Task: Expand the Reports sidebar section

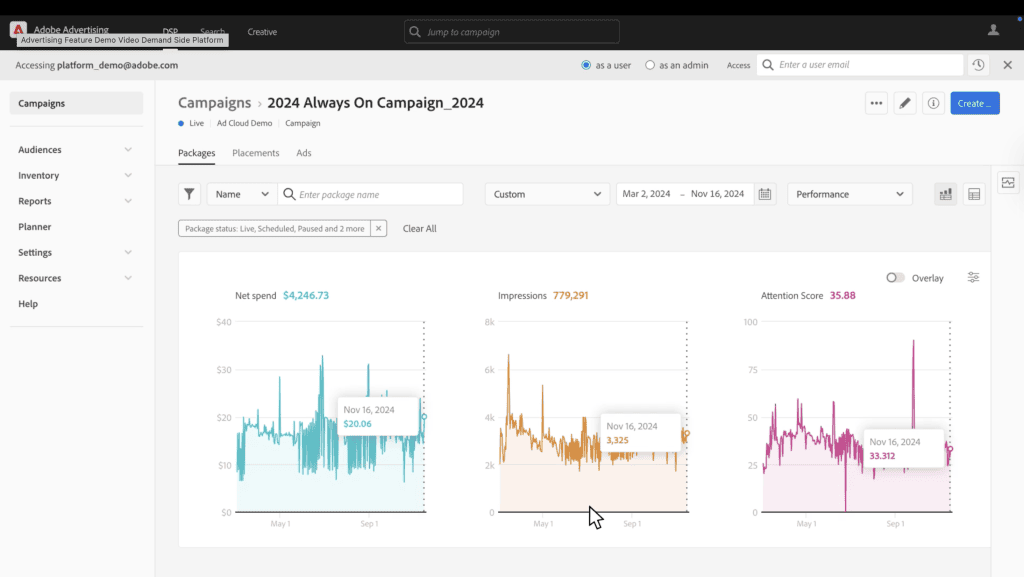Action: [x=75, y=200]
